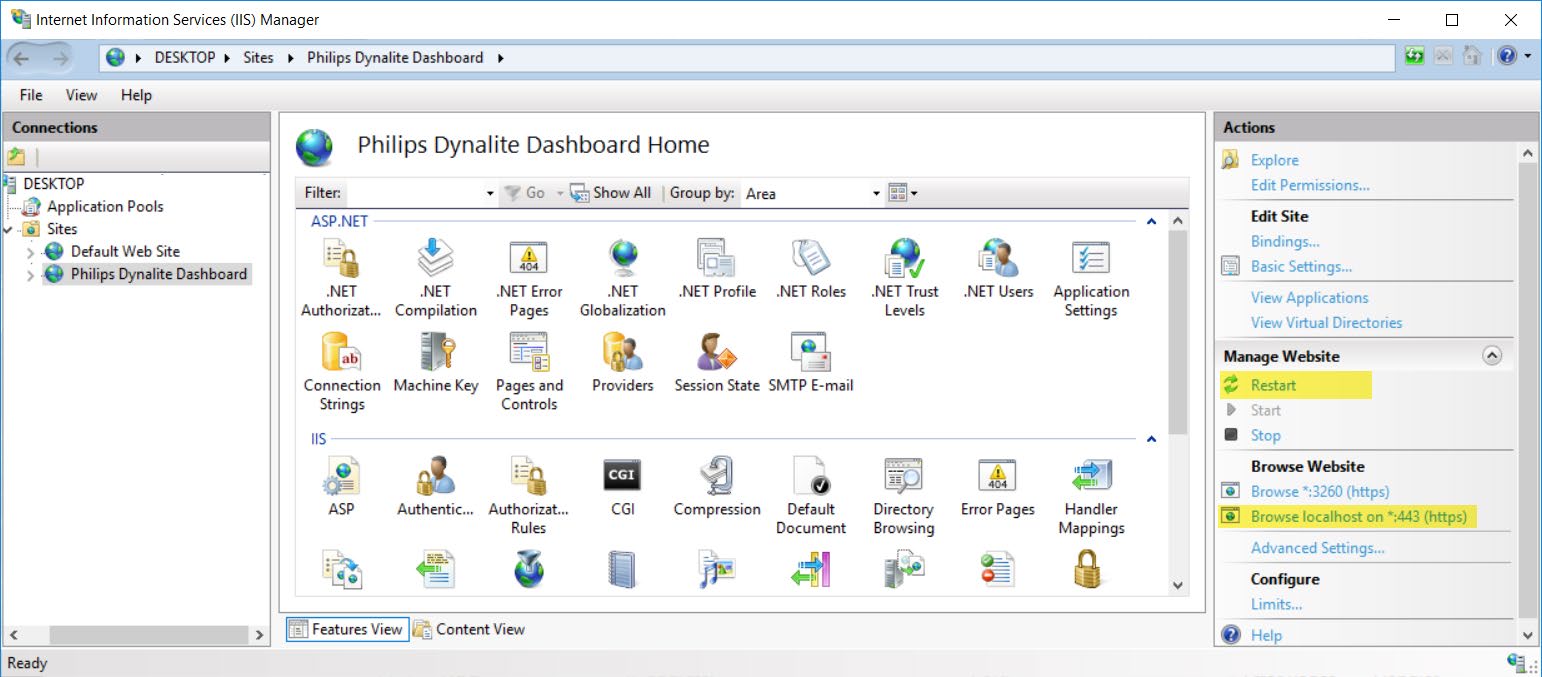Open the File menu
The width and height of the screenshot is (1542, 677).
tap(31, 95)
